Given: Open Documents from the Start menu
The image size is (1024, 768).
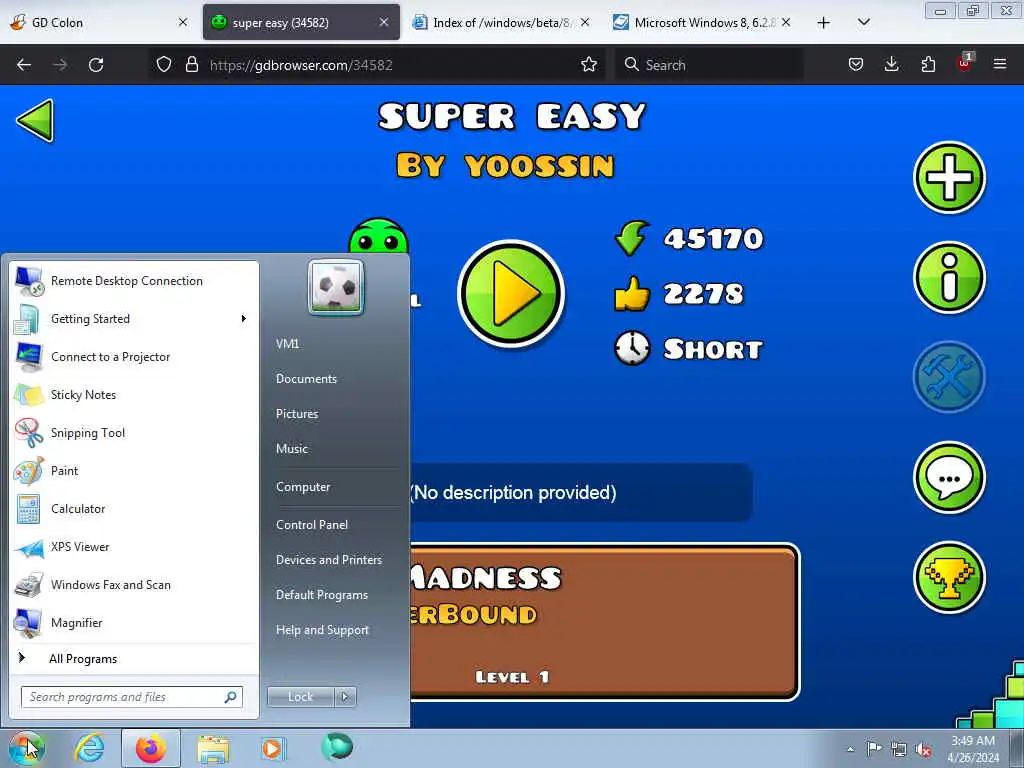Looking at the screenshot, I should coord(306,379).
